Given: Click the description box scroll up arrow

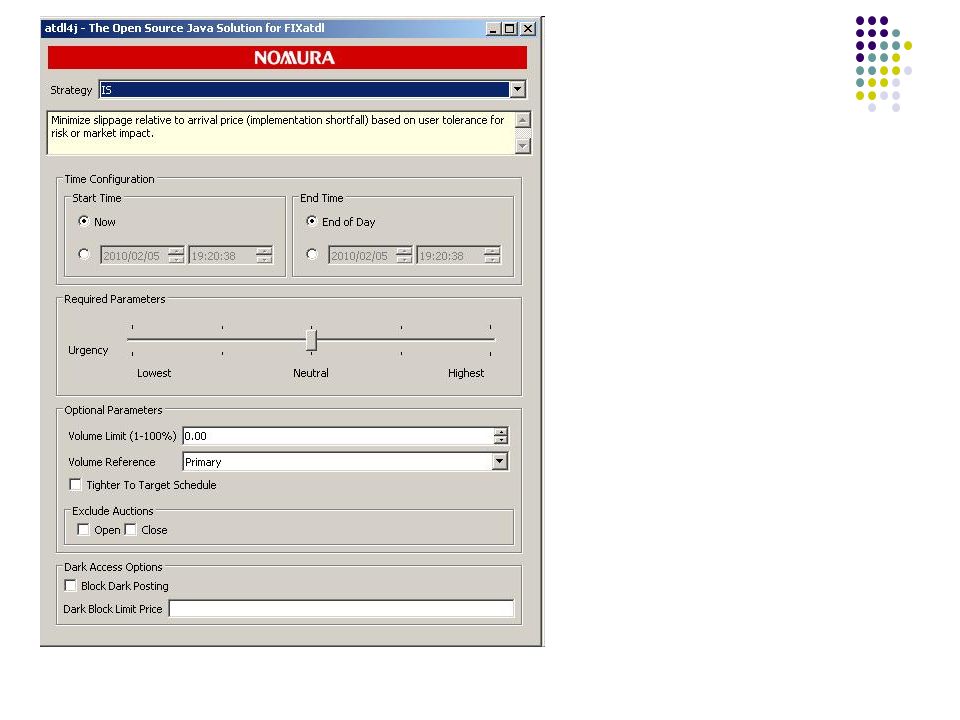Looking at the screenshot, I should pos(522,120).
